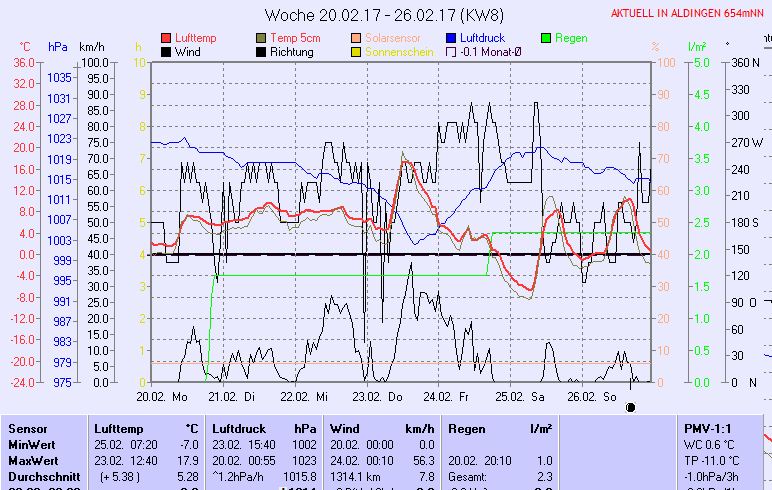Image resolution: width=772 pixels, height=490 pixels.
Task: Open the AKTUELL IN ALDINGEN 654mNN link
Action: 690,14
